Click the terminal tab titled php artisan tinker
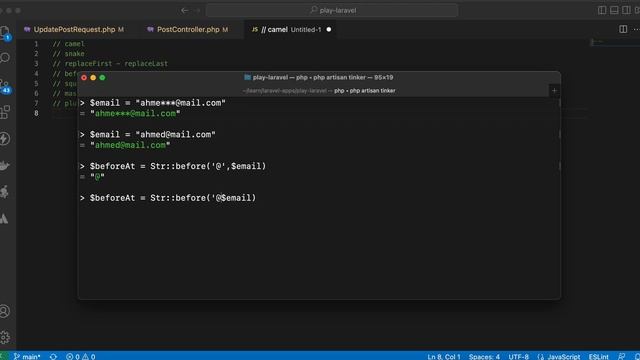The width and height of the screenshot is (640, 360). [319, 91]
